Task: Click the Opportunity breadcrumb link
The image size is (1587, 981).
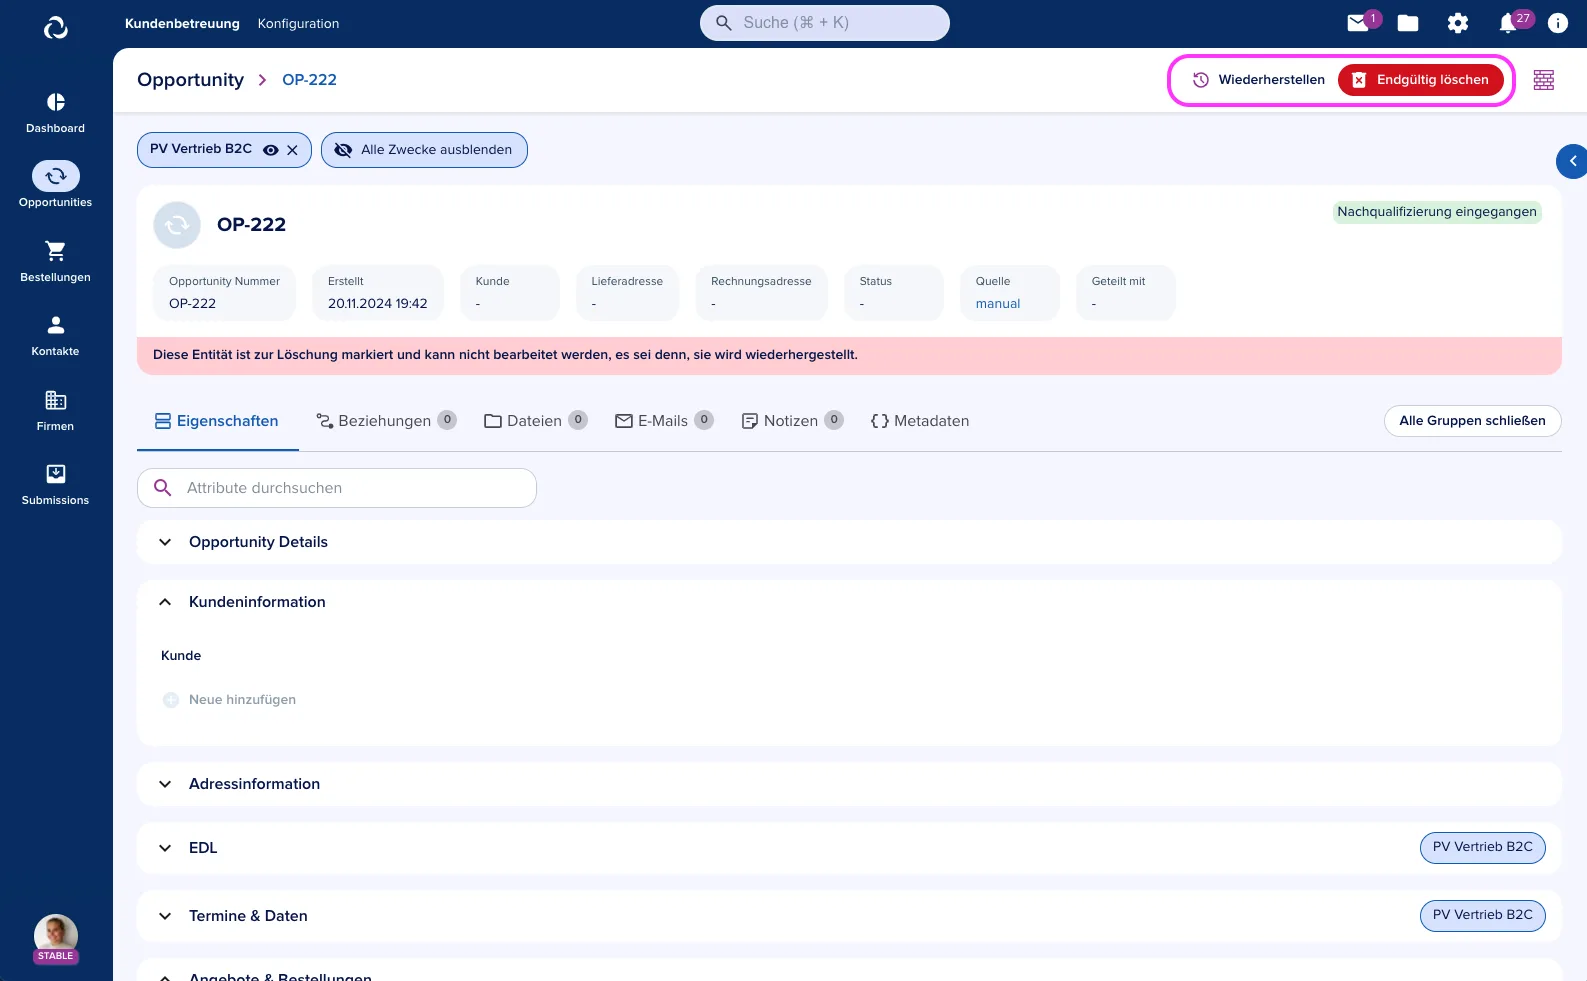Action: 190,80
